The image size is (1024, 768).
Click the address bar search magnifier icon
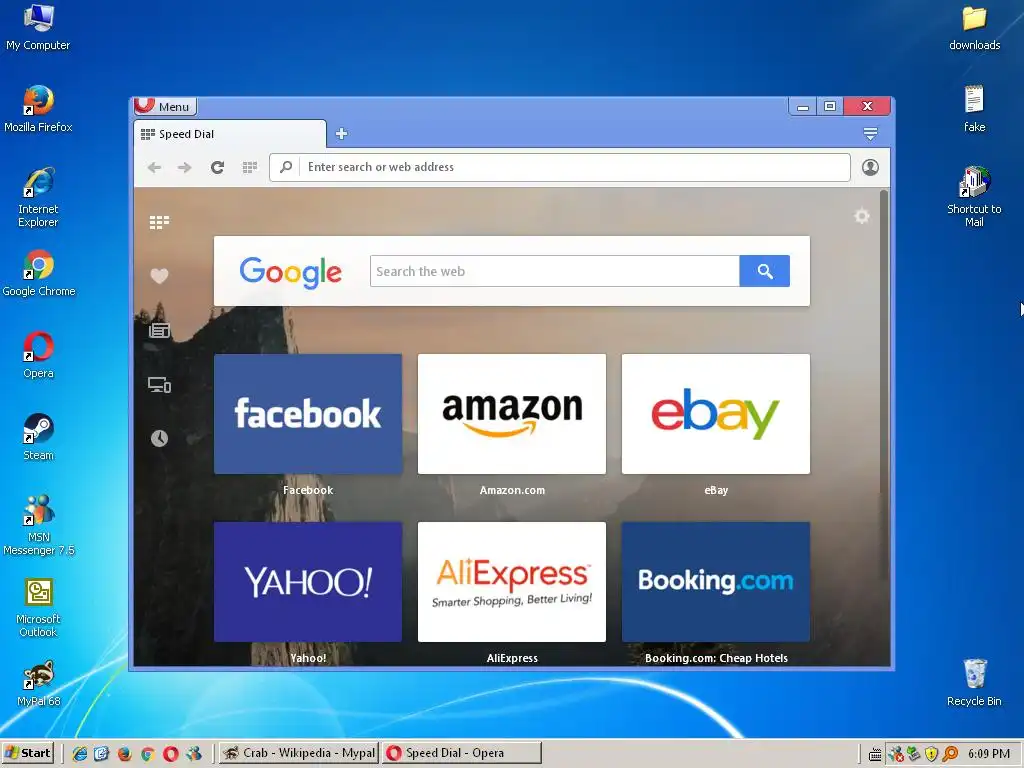[x=286, y=167]
